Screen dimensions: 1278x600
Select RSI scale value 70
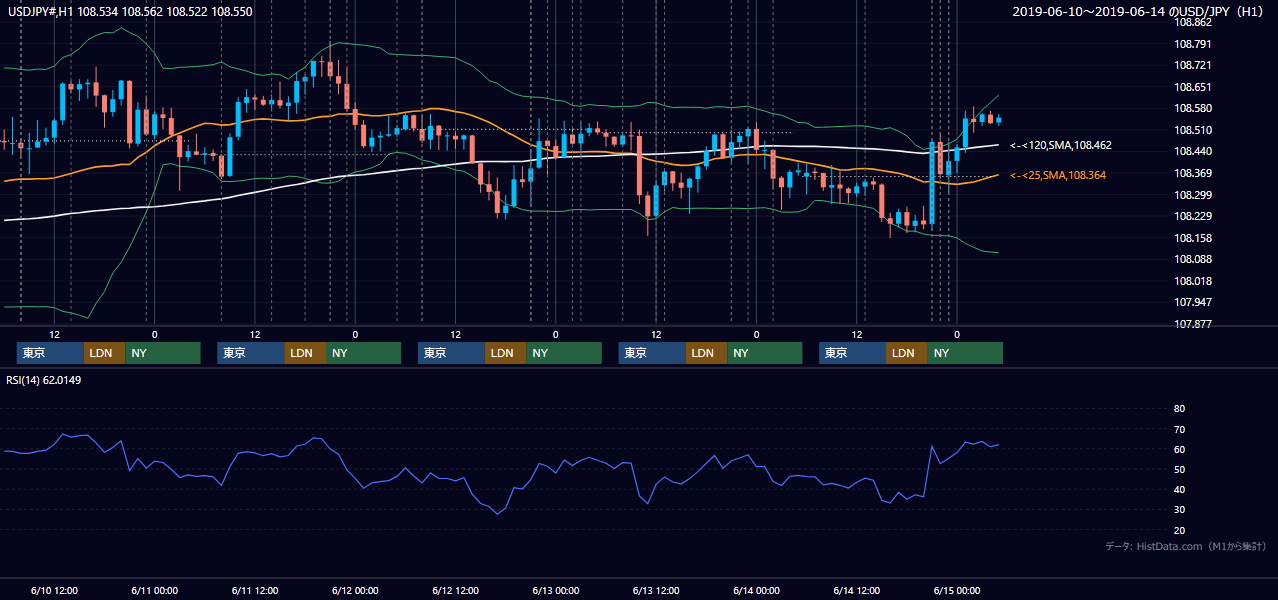point(1179,429)
